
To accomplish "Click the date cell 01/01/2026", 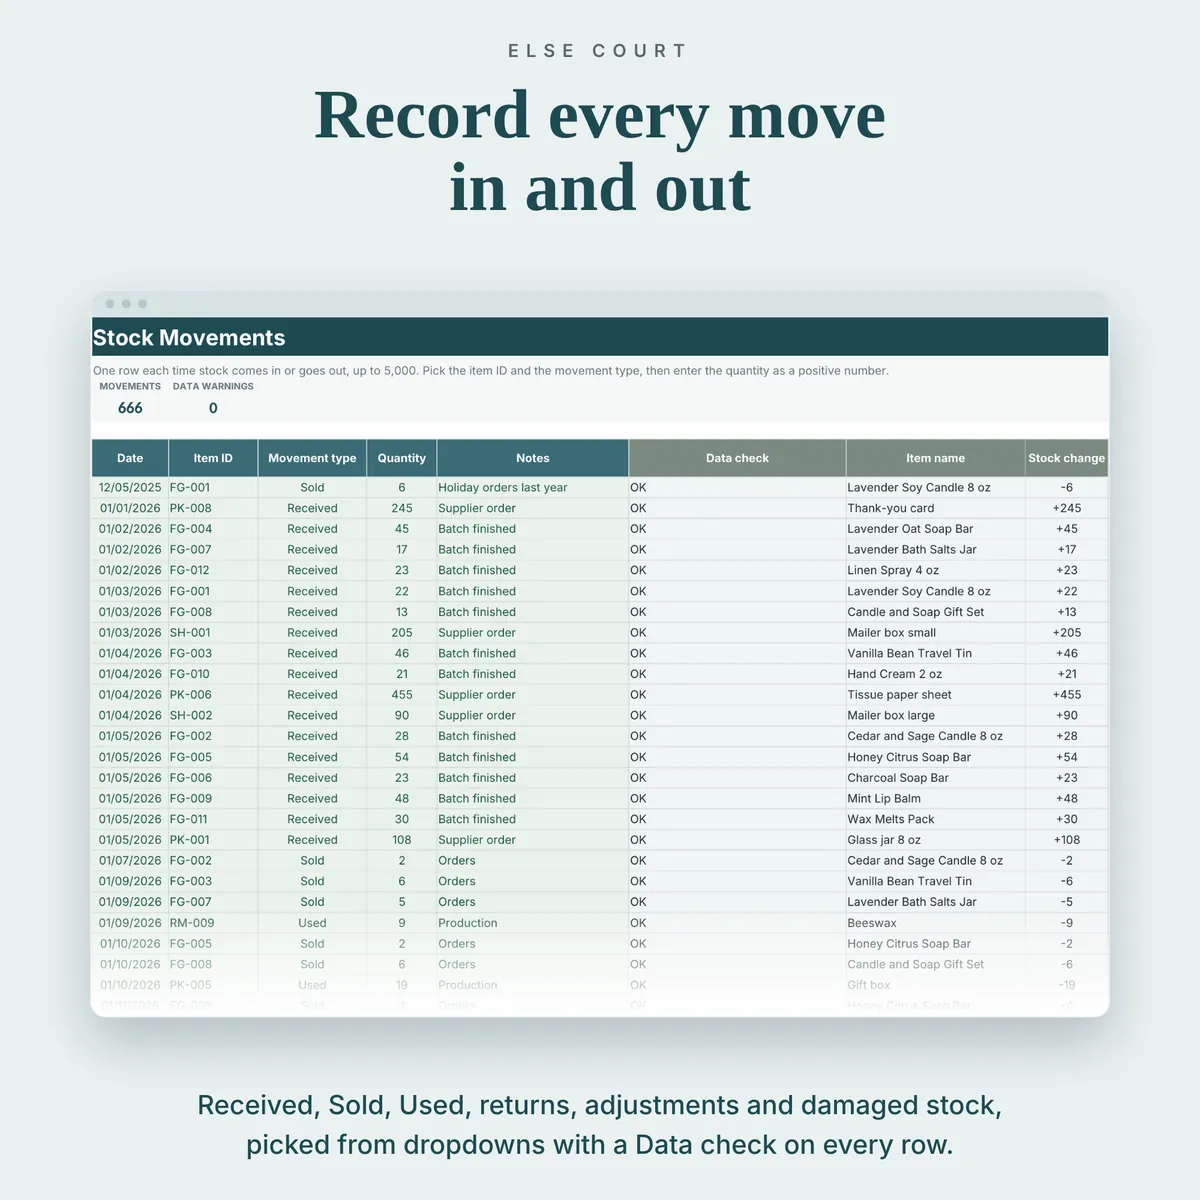I will [x=130, y=508].
